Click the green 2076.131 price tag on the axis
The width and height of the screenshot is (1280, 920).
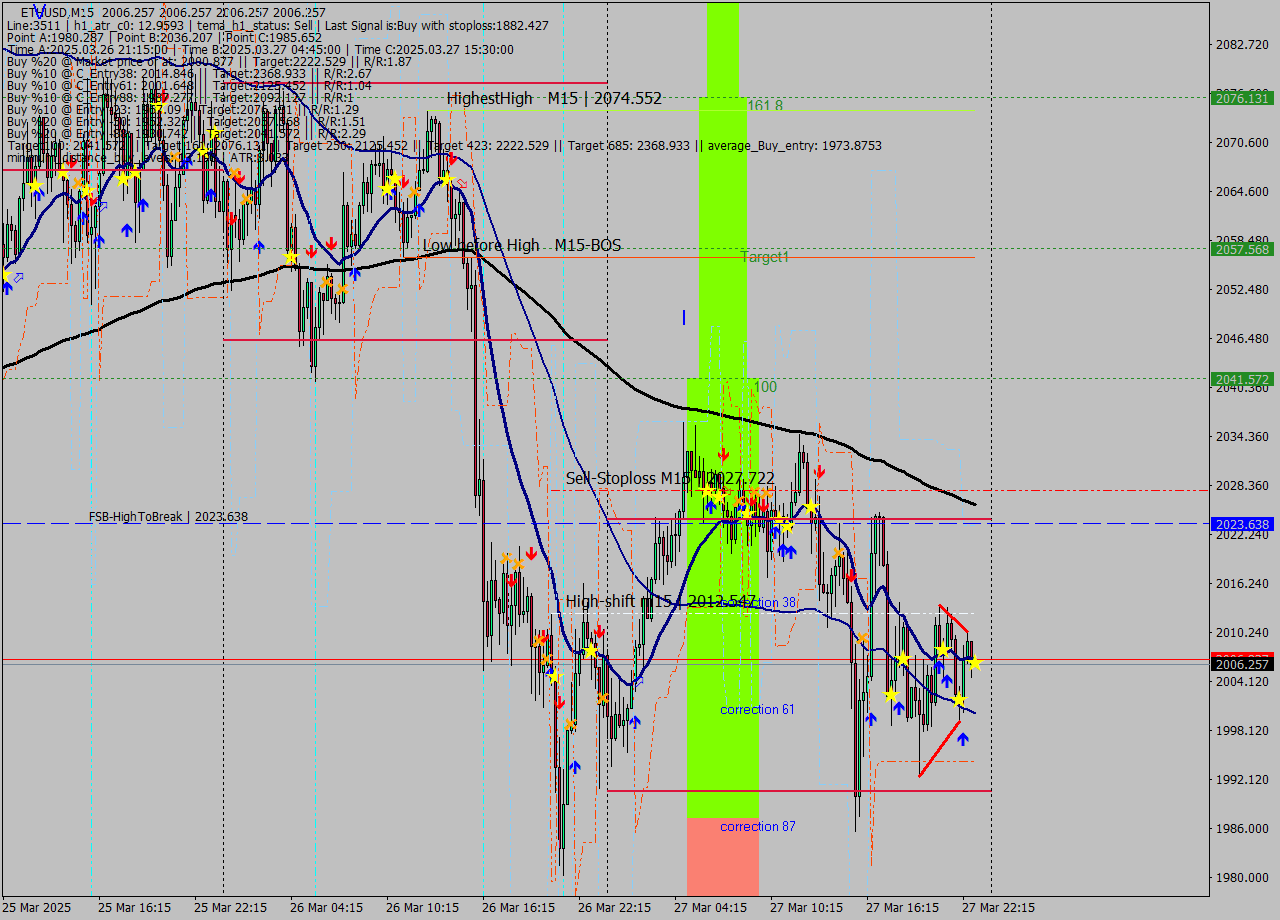(x=1241, y=98)
